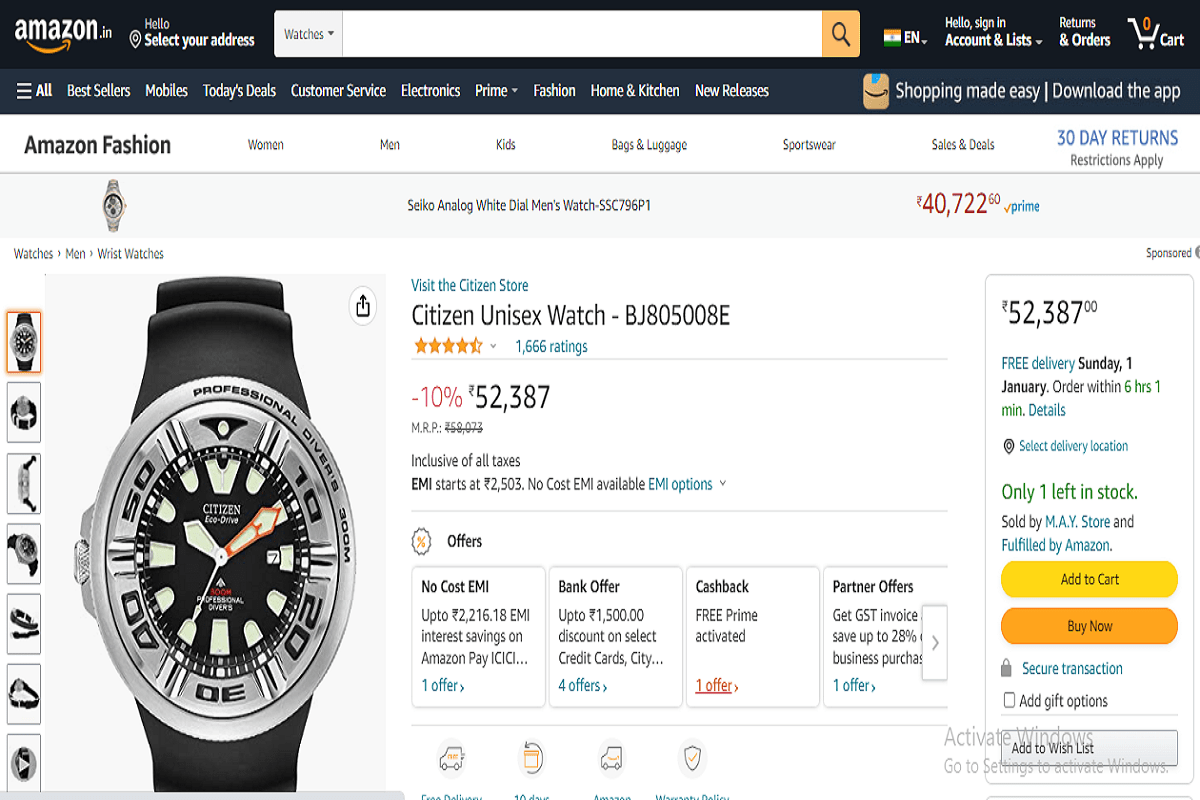The height and width of the screenshot is (800, 1200).
Task: Click the location pin to select delivery location
Action: (1008, 446)
